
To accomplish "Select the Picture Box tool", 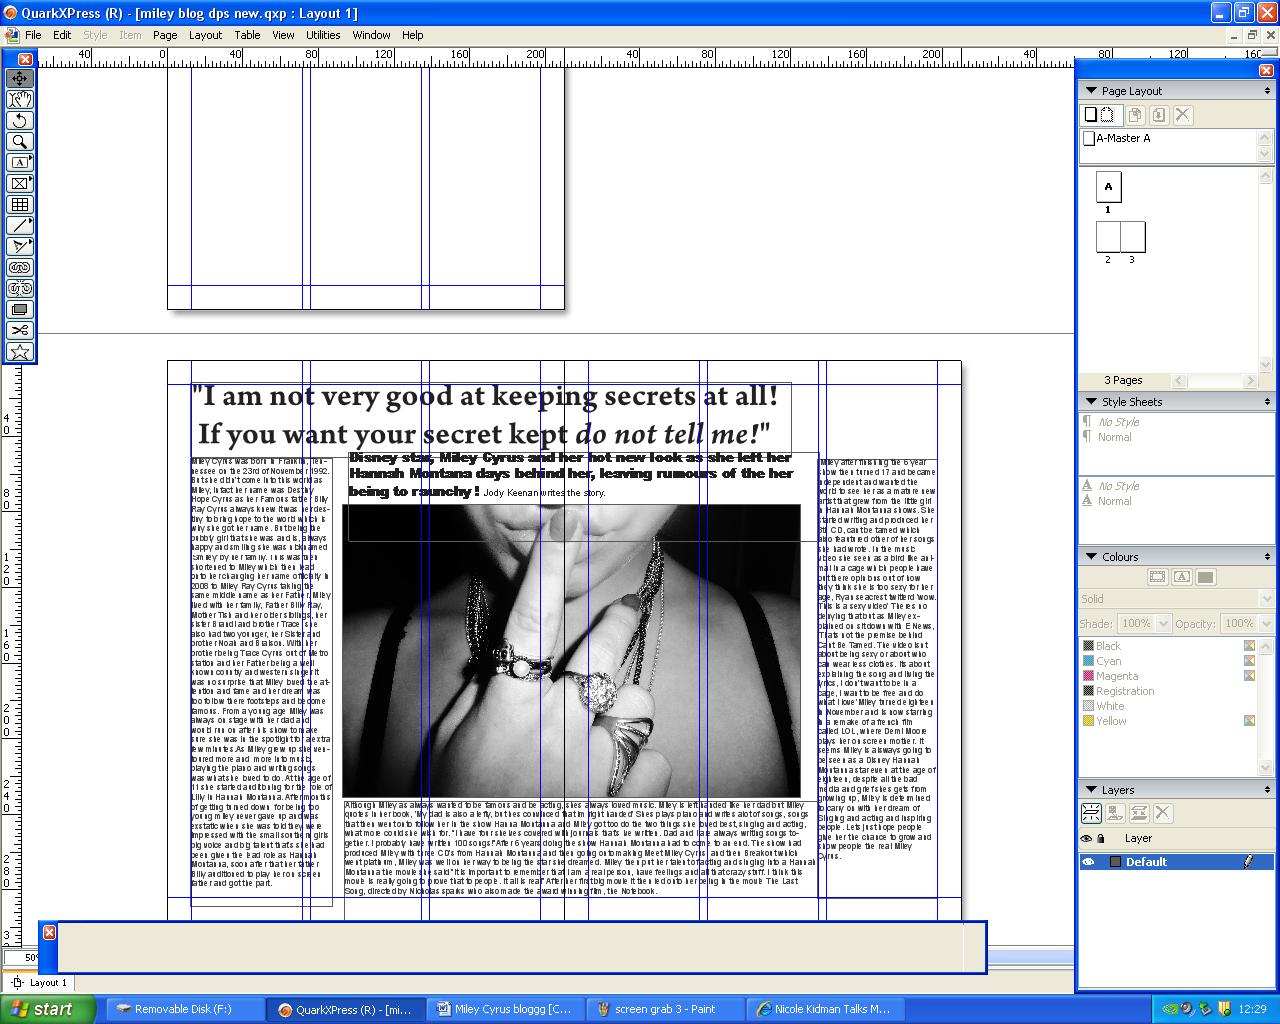I will (20, 183).
